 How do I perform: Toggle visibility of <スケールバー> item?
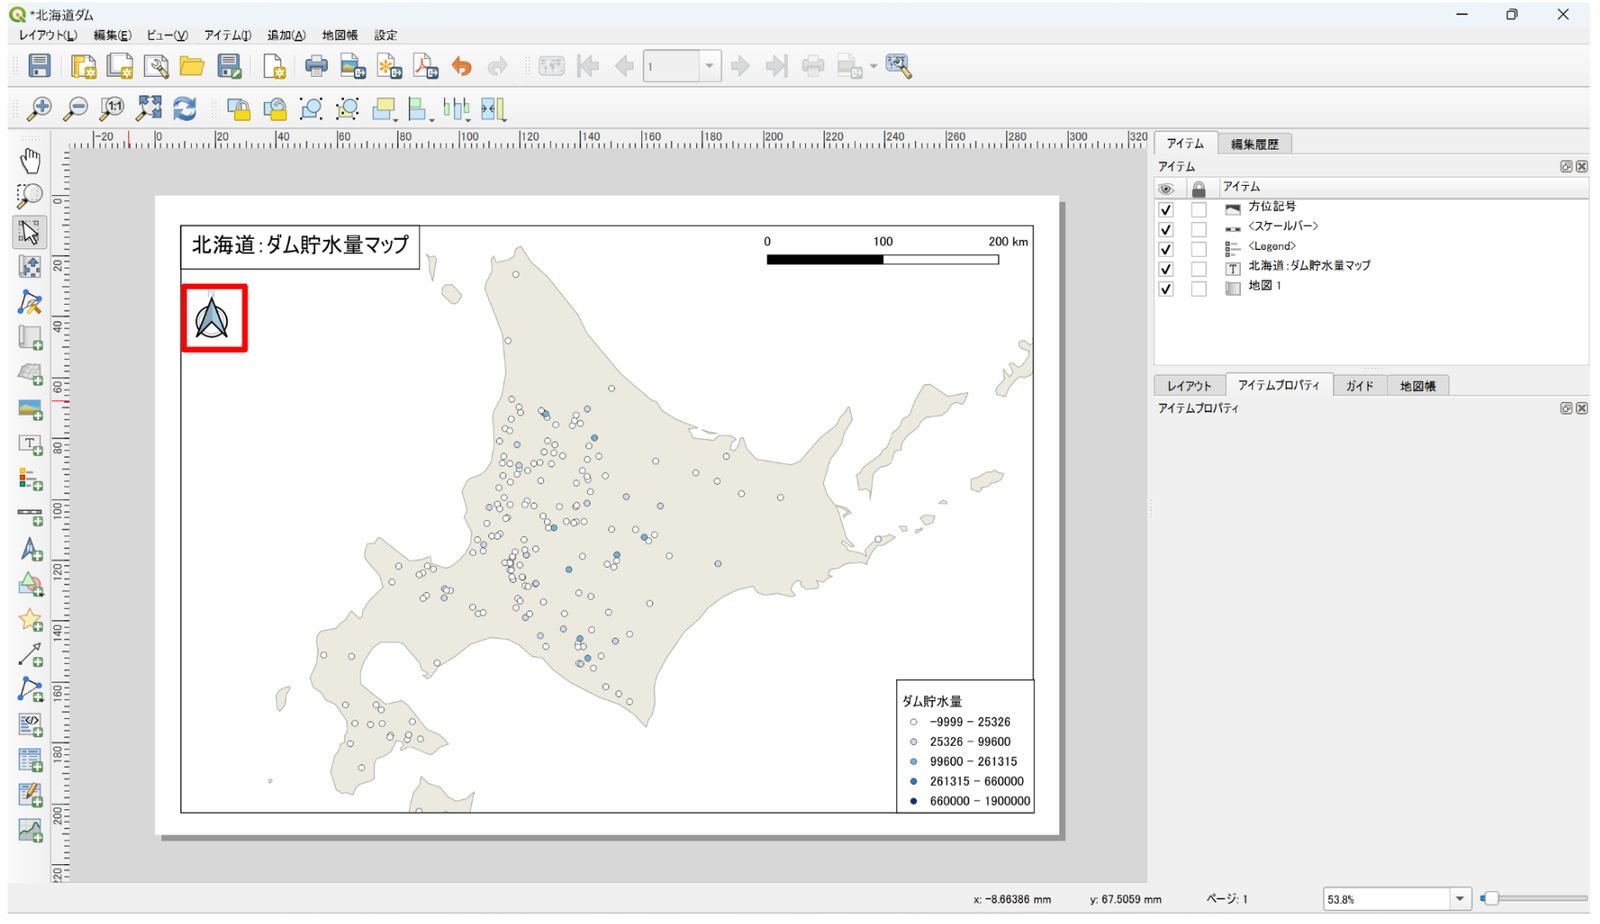coord(1166,230)
